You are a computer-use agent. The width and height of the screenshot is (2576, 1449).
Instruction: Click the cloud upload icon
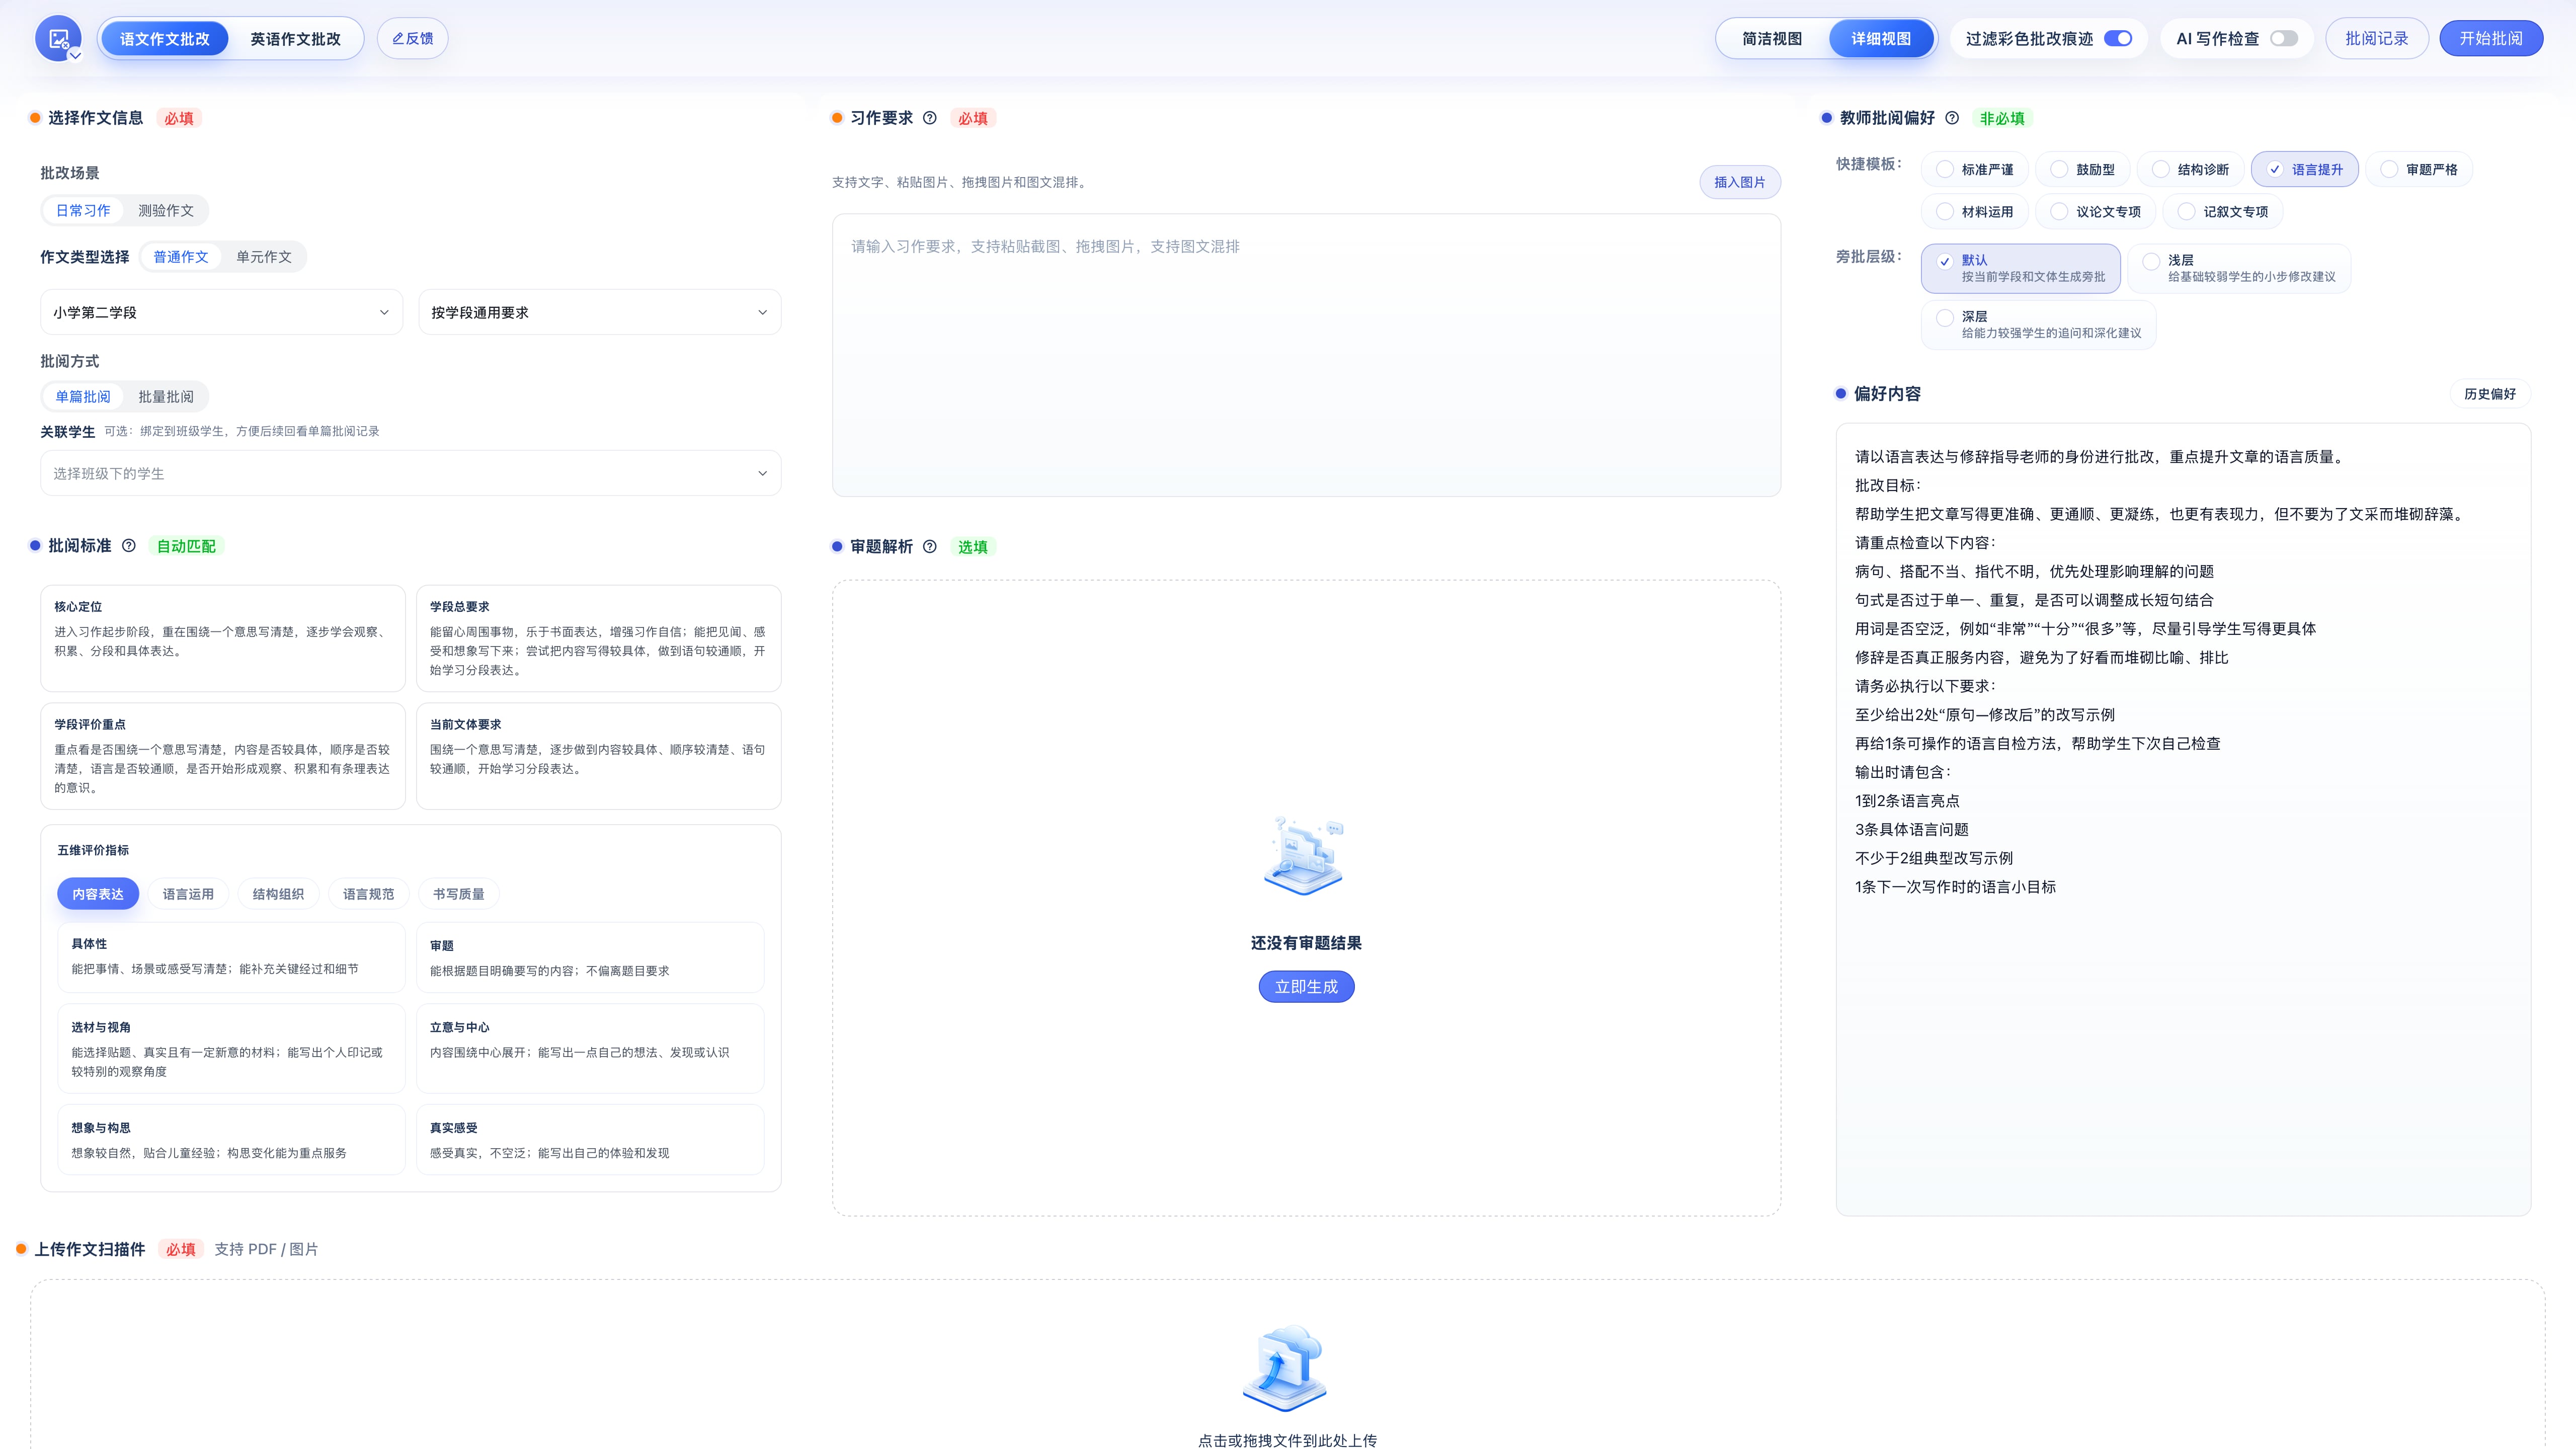[x=1286, y=1368]
